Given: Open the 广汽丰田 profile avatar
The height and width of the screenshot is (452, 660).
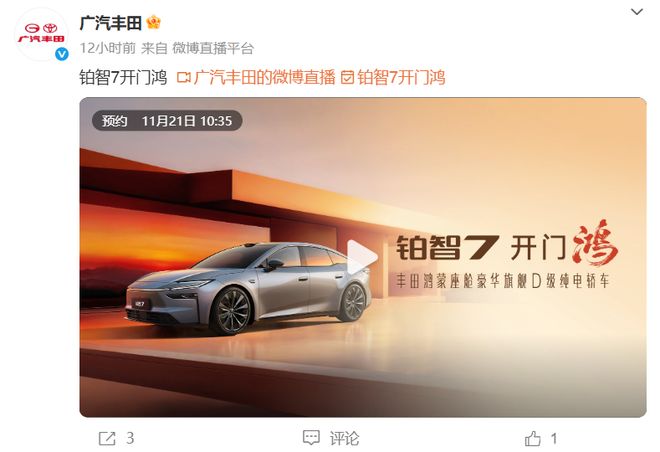Looking at the screenshot, I should [41, 35].
